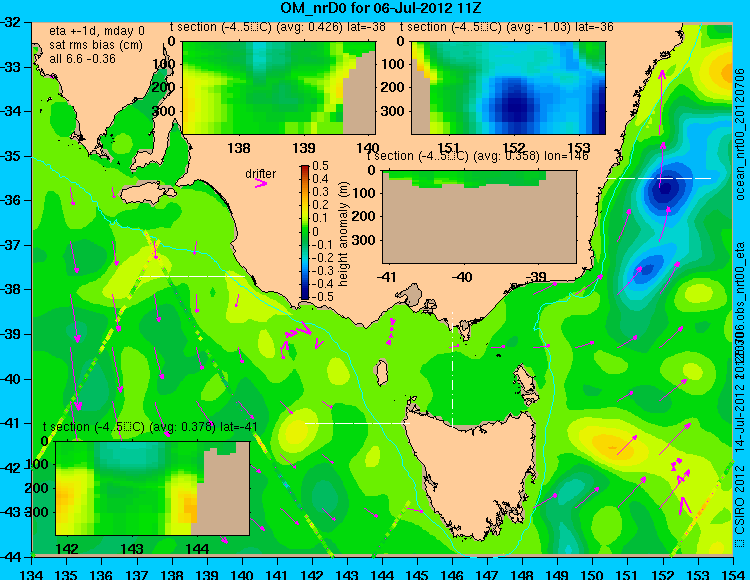Click the white dashed vertical section line at 146E
Image resolution: width=750 pixels, height=580 pixels.
click(452, 369)
